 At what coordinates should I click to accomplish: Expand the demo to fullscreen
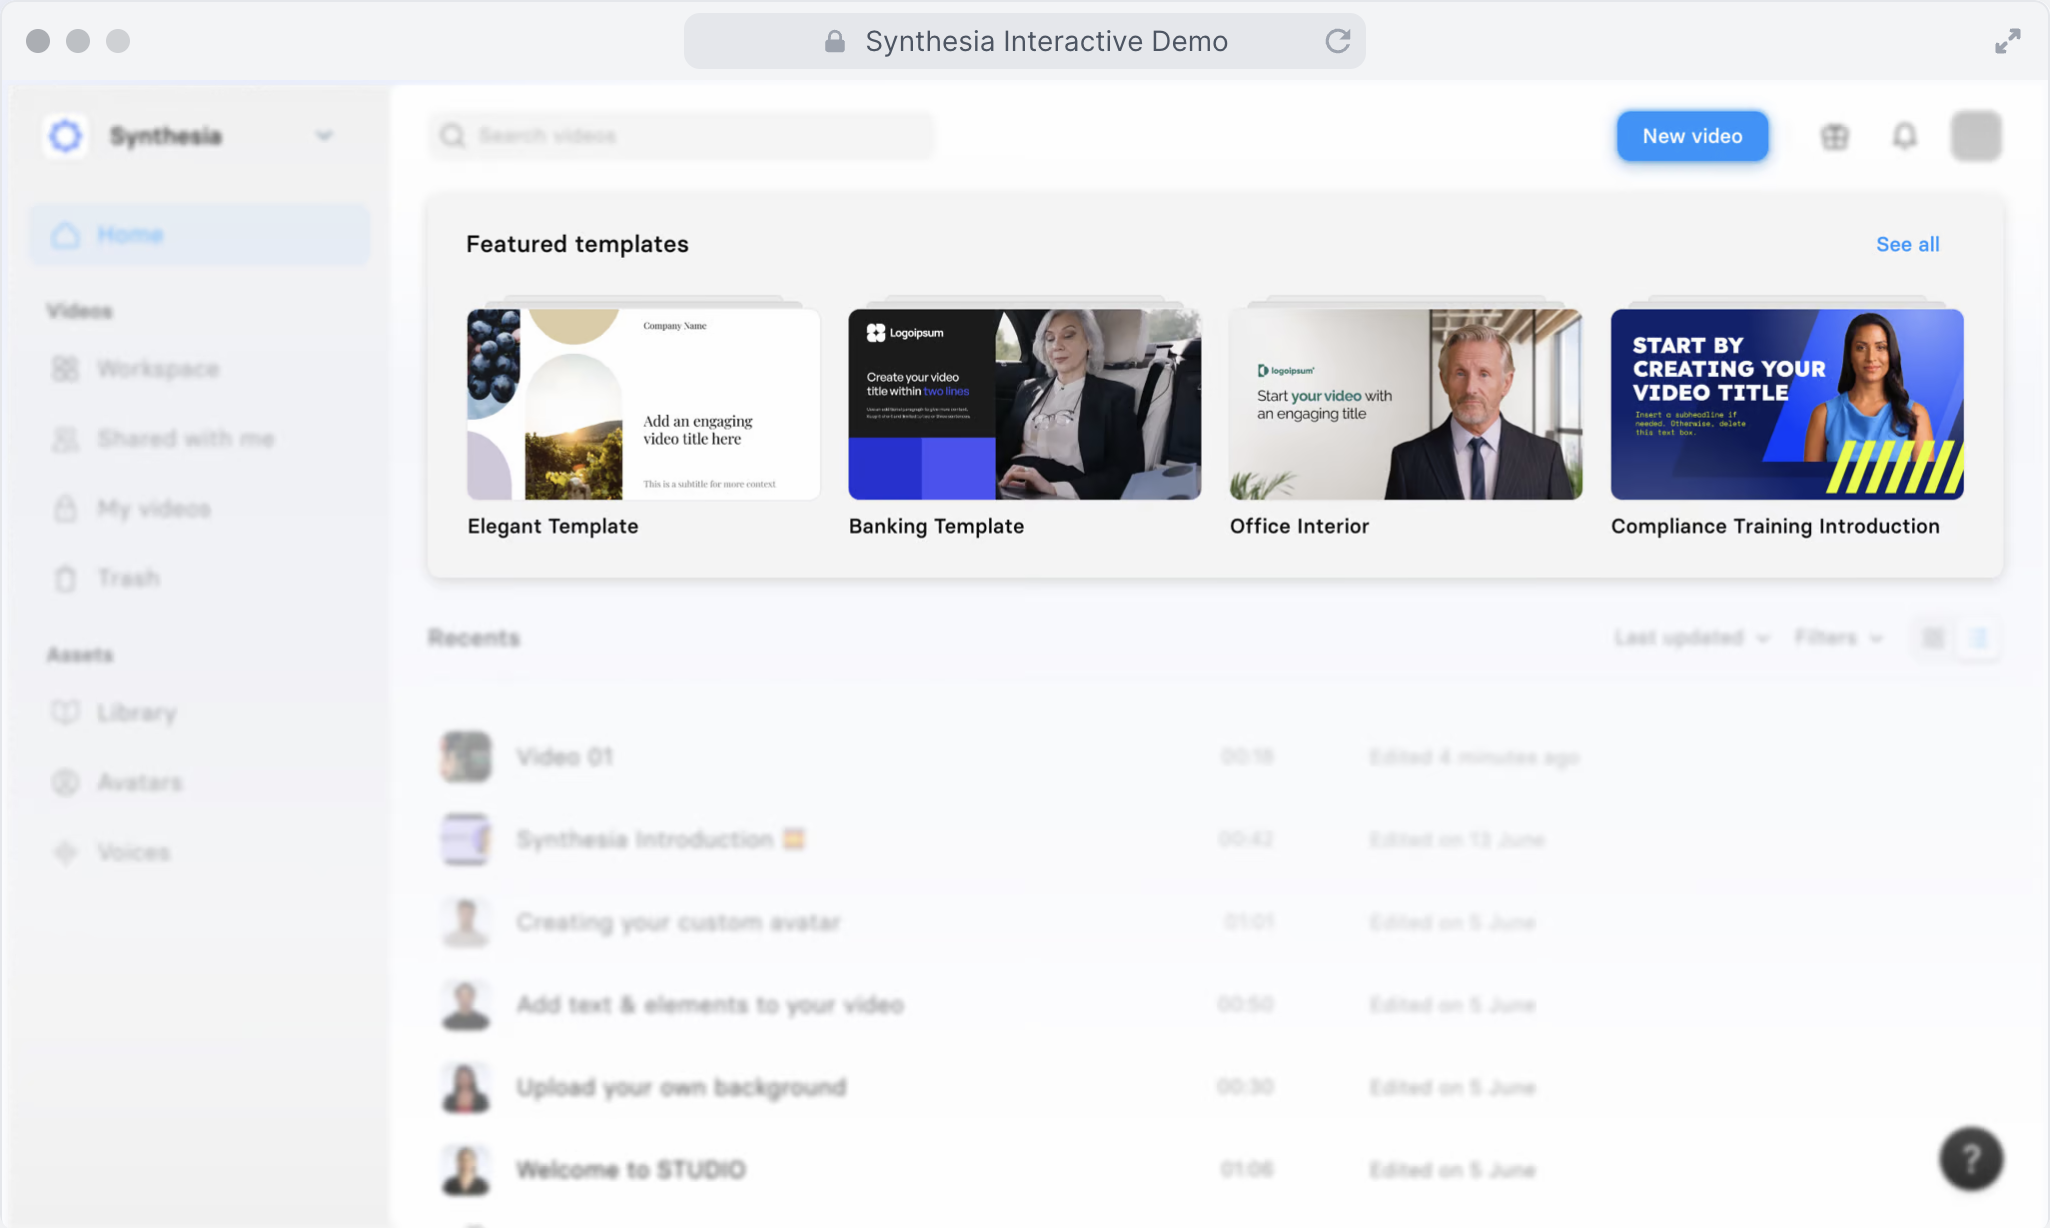2007,41
